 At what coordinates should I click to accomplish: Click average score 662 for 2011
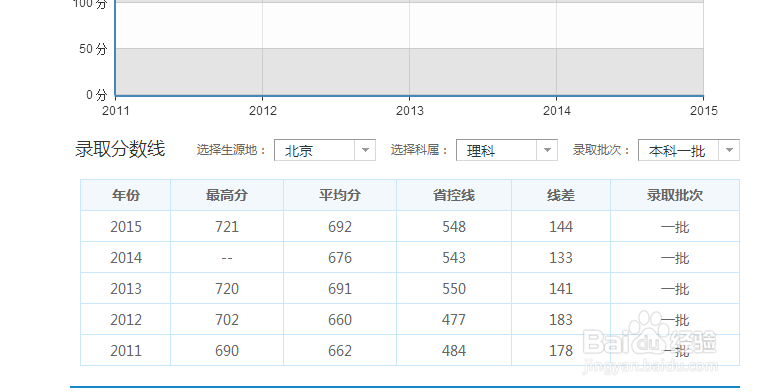[x=340, y=350]
